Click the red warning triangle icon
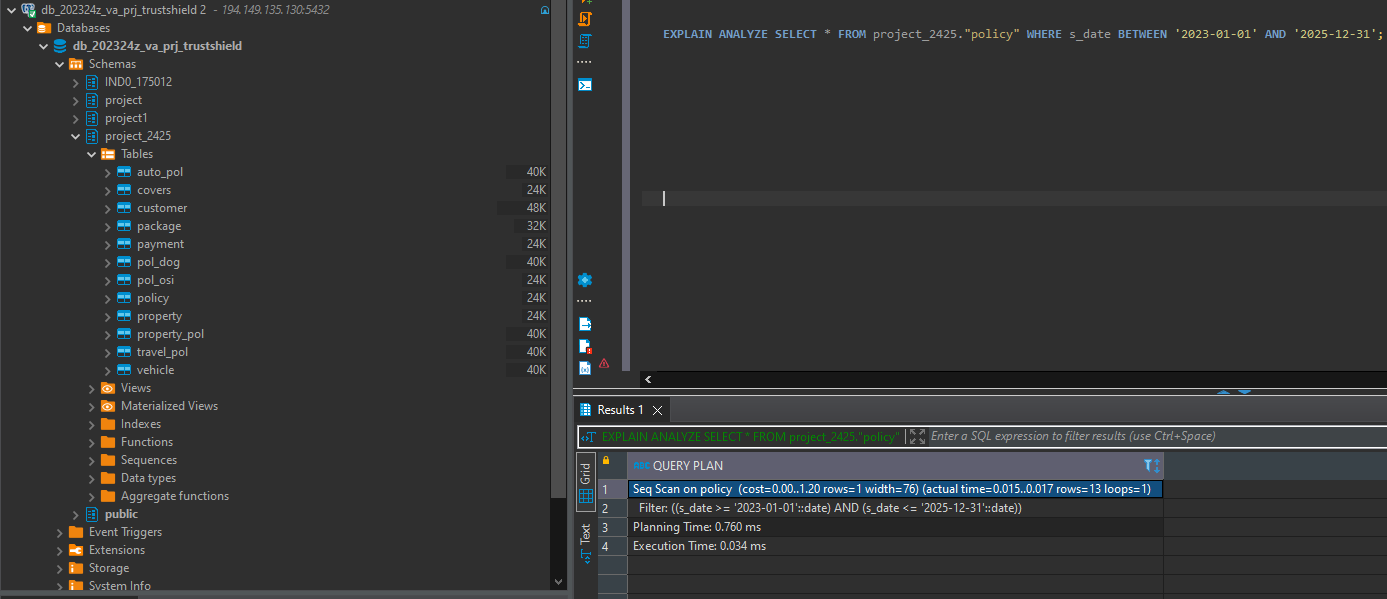The height and width of the screenshot is (599, 1387). pyautogui.click(x=604, y=364)
